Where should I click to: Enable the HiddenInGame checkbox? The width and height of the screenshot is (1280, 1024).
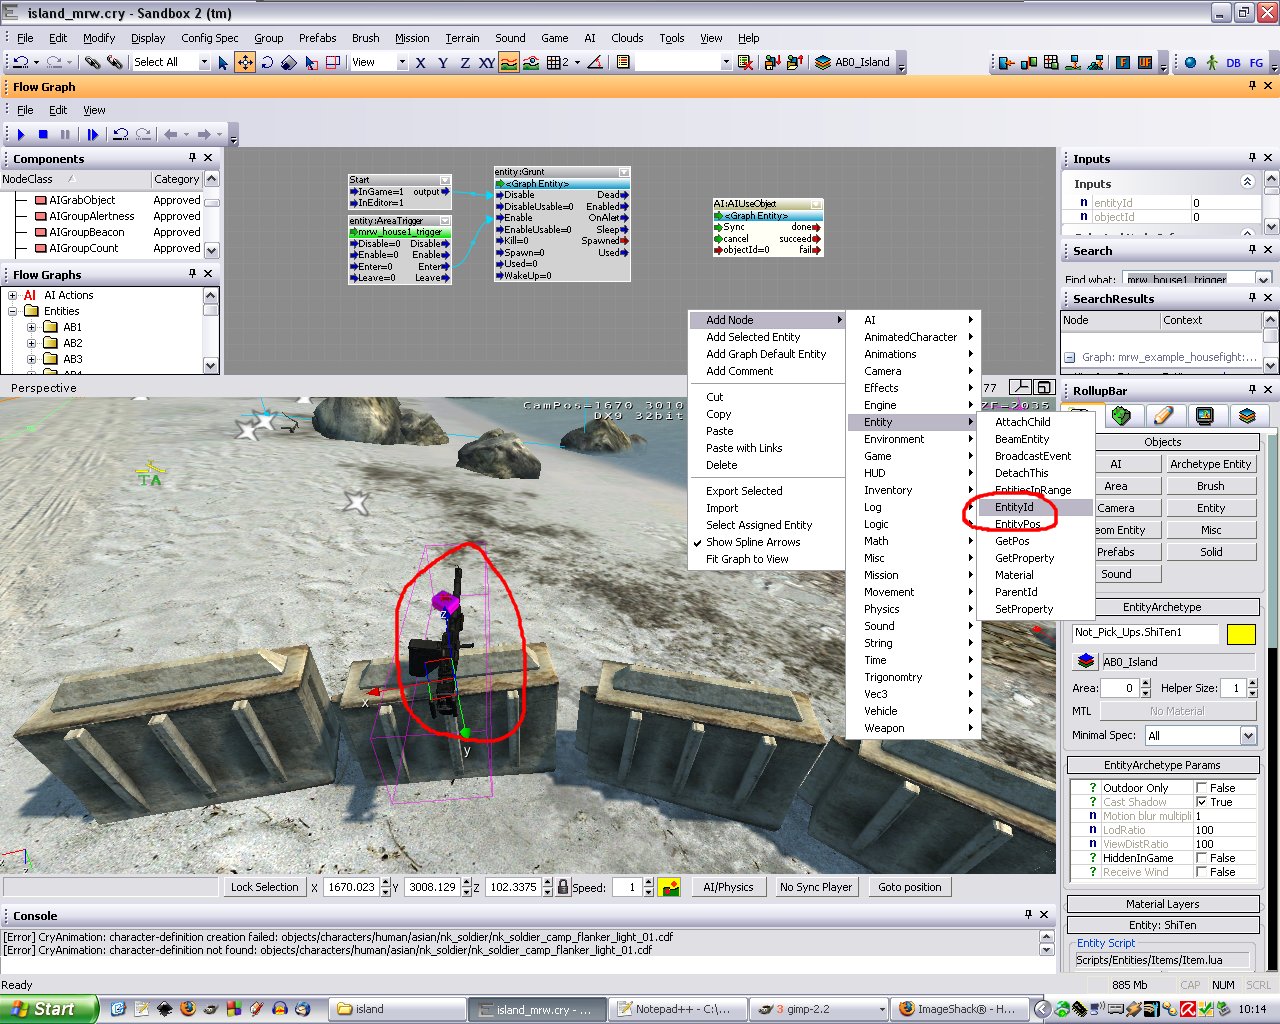click(x=1202, y=858)
